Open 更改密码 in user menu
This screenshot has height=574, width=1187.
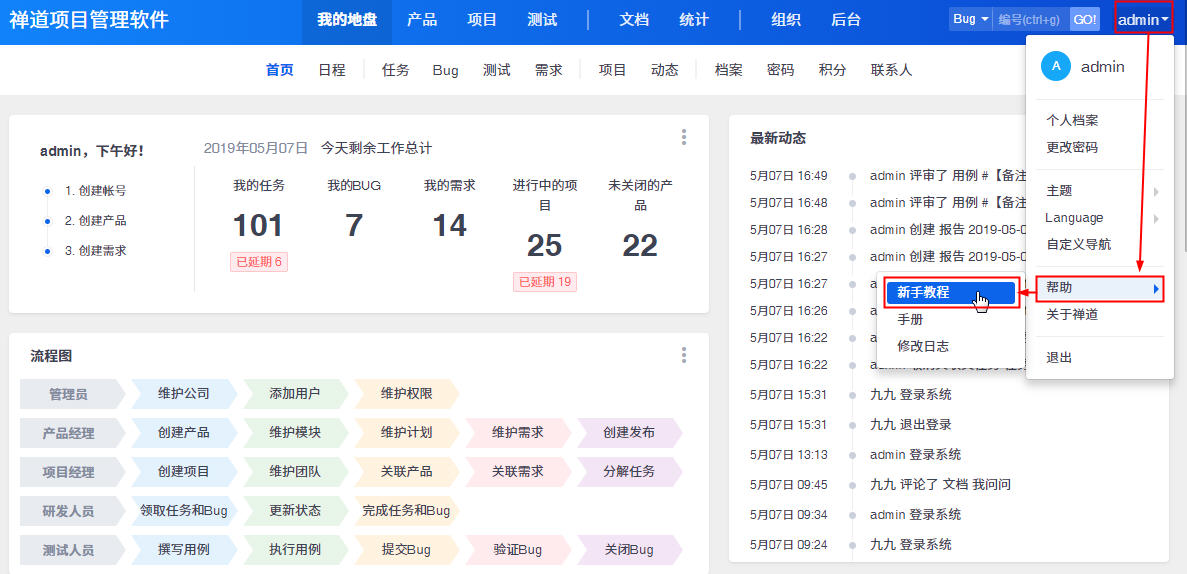tap(1072, 147)
